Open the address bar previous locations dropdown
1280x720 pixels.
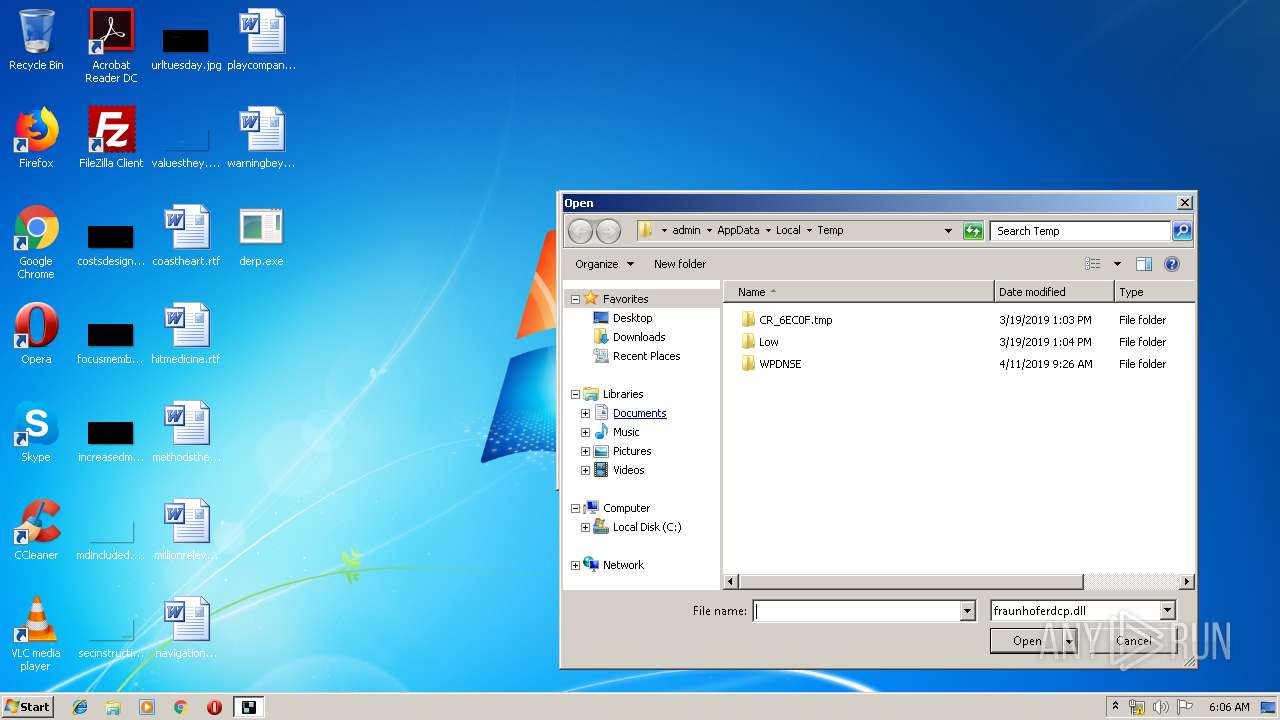click(x=948, y=231)
